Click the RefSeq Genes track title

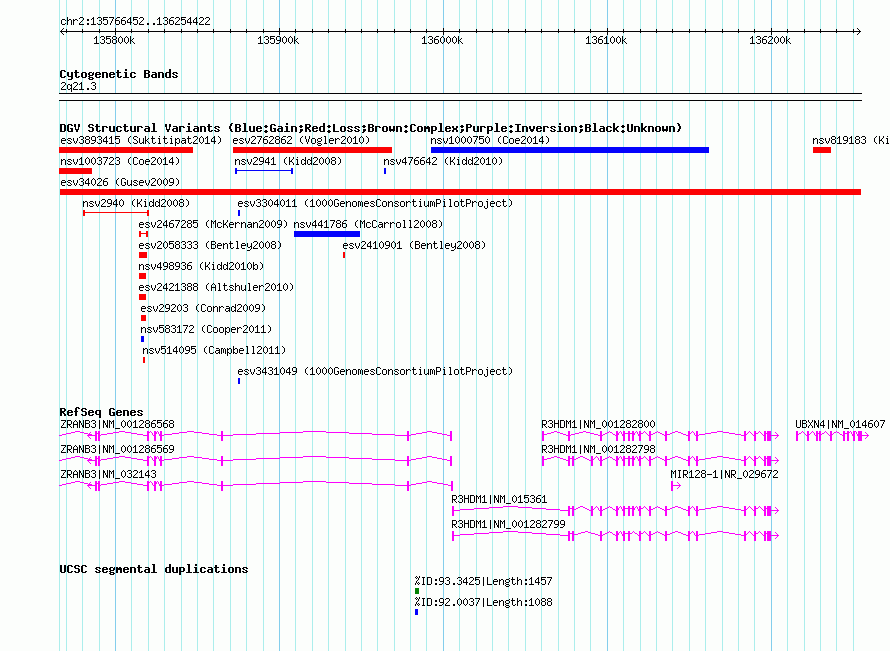click(101, 412)
